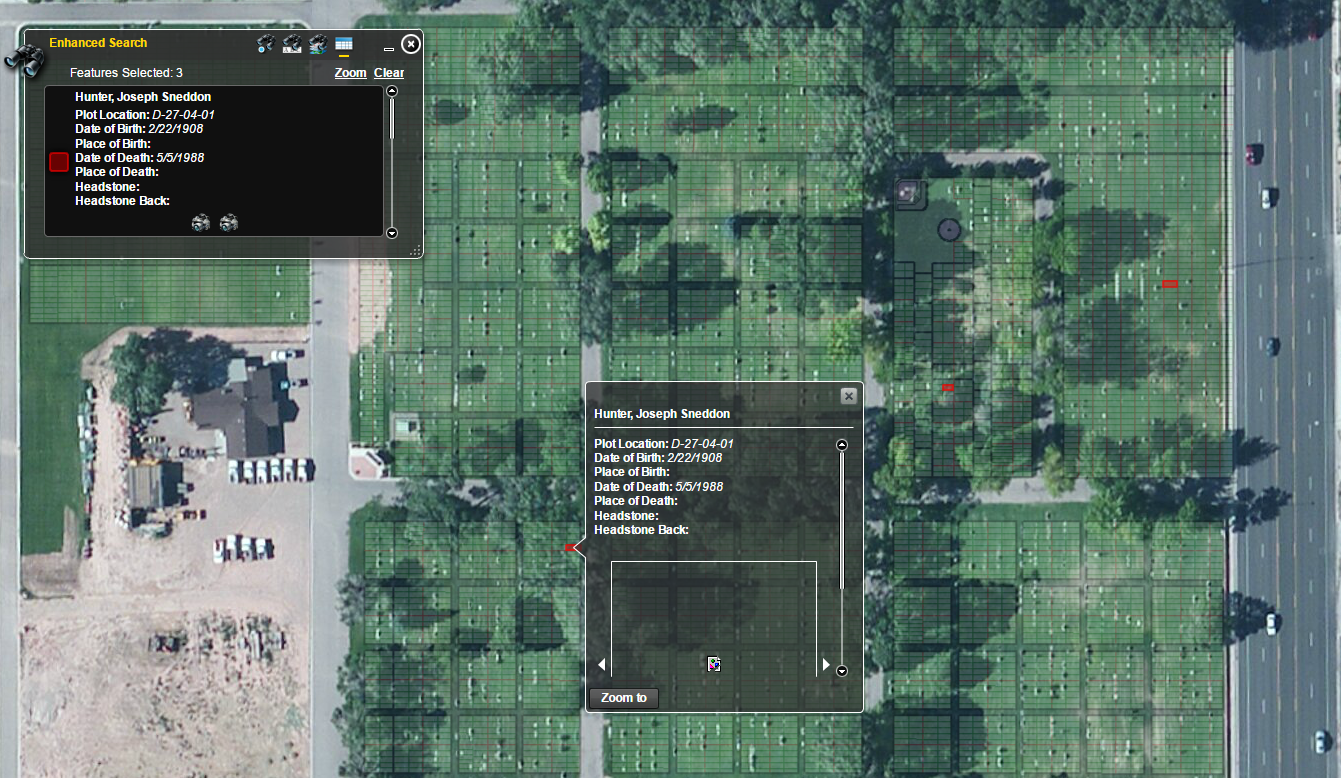Viewport: 1341px width, 778px height.
Task: Click the dark red square result symbol
Action: (59, 162)
